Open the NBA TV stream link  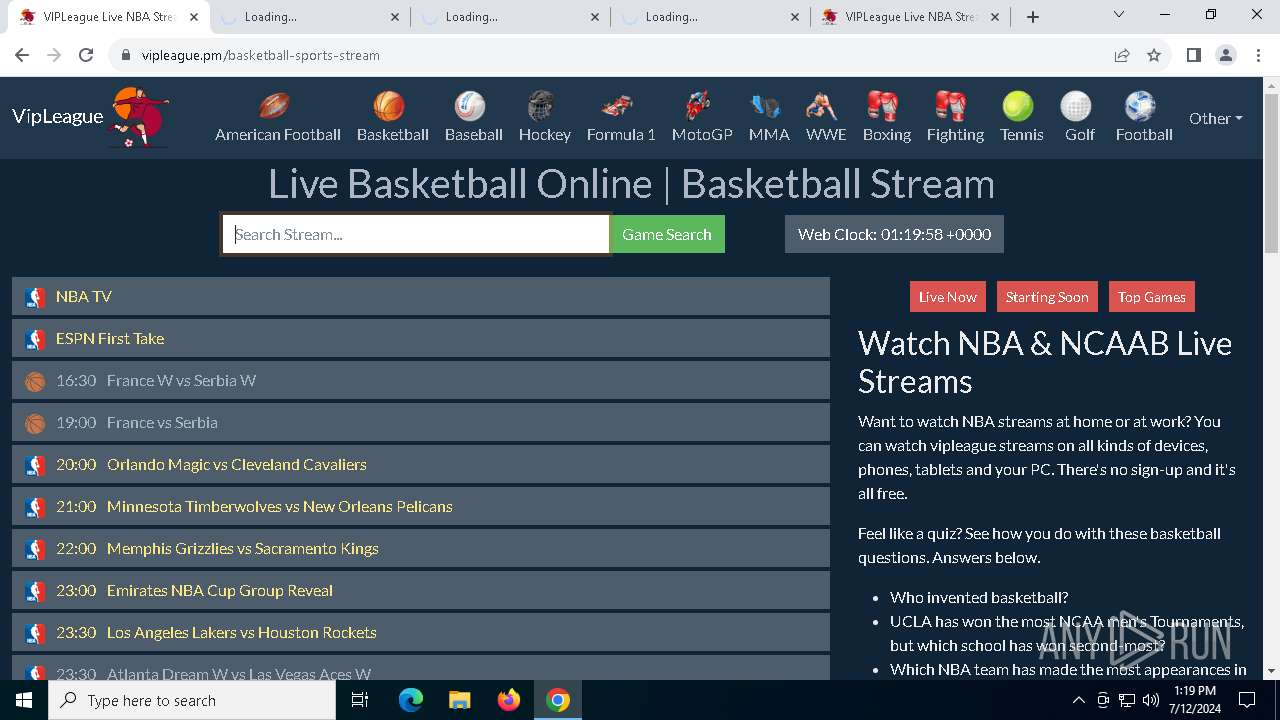coord(421,297)
